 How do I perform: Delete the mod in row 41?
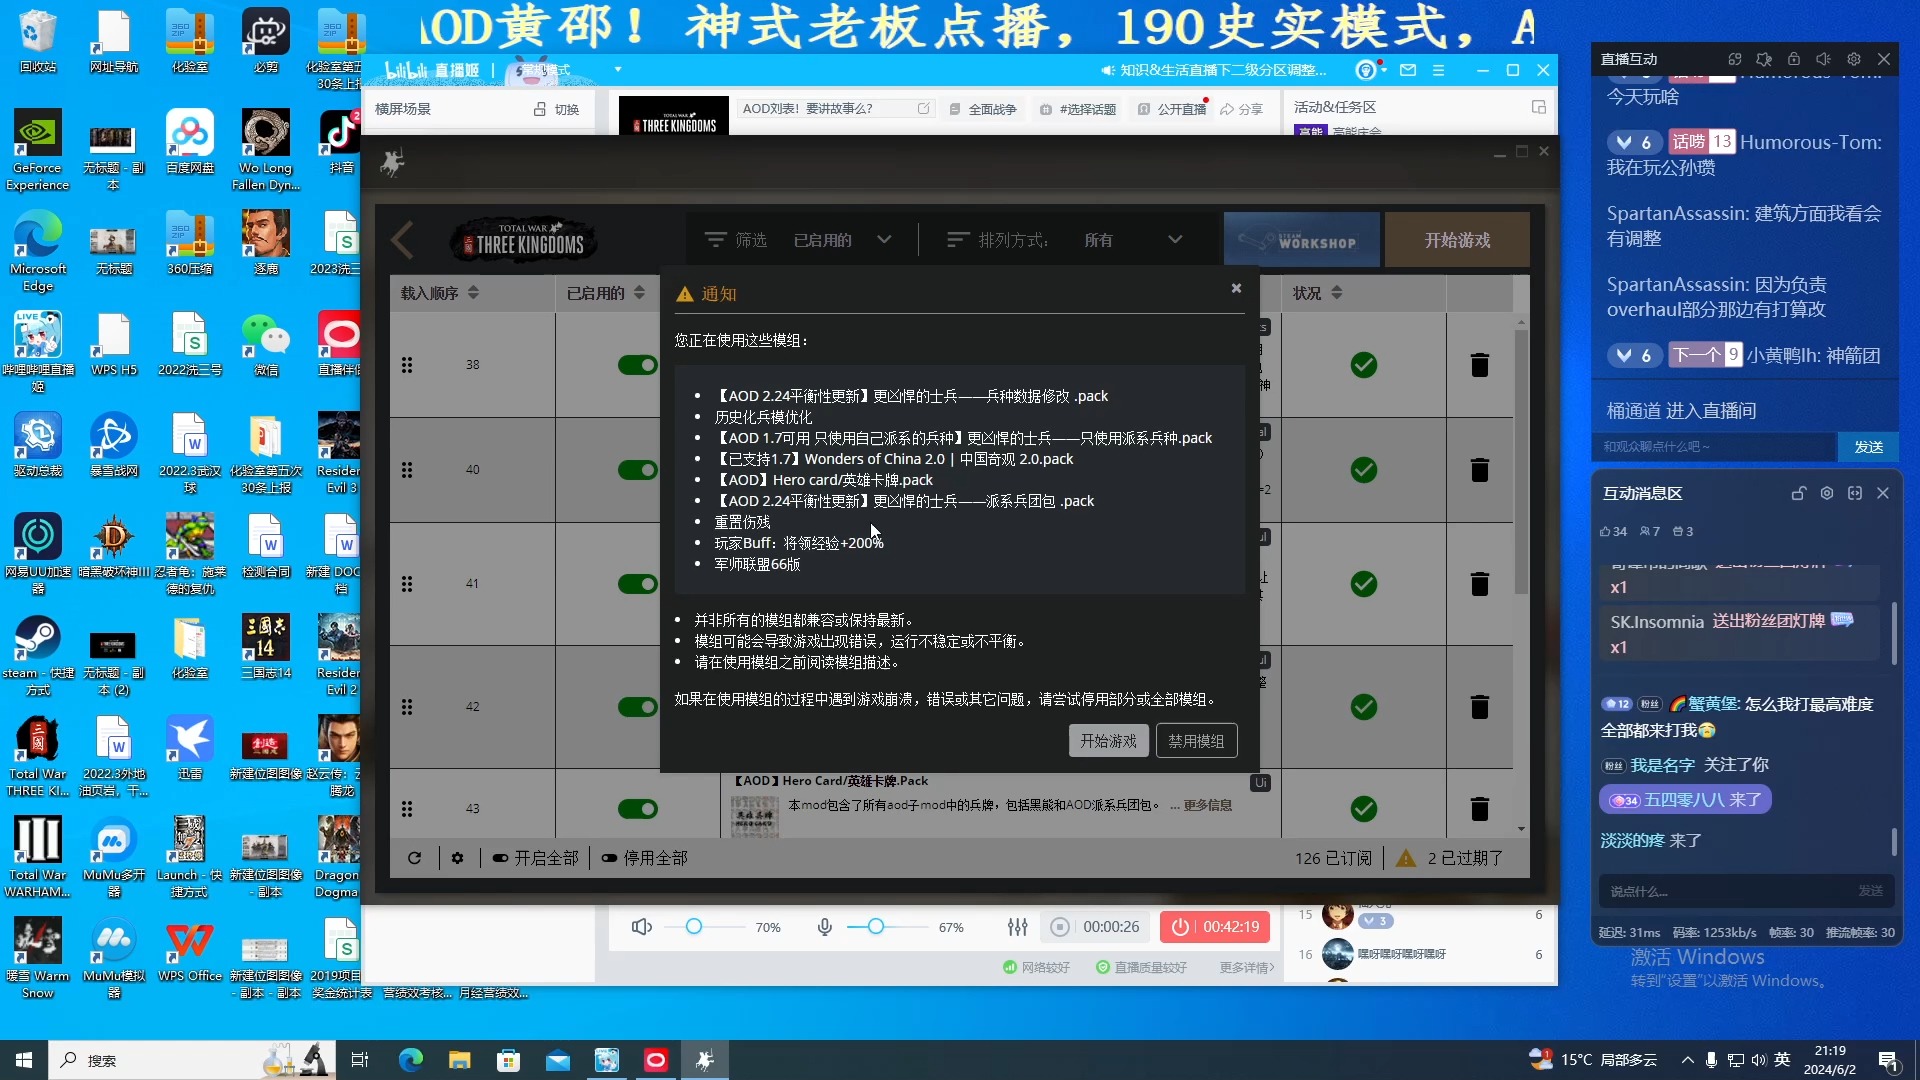coord(1480,584)
